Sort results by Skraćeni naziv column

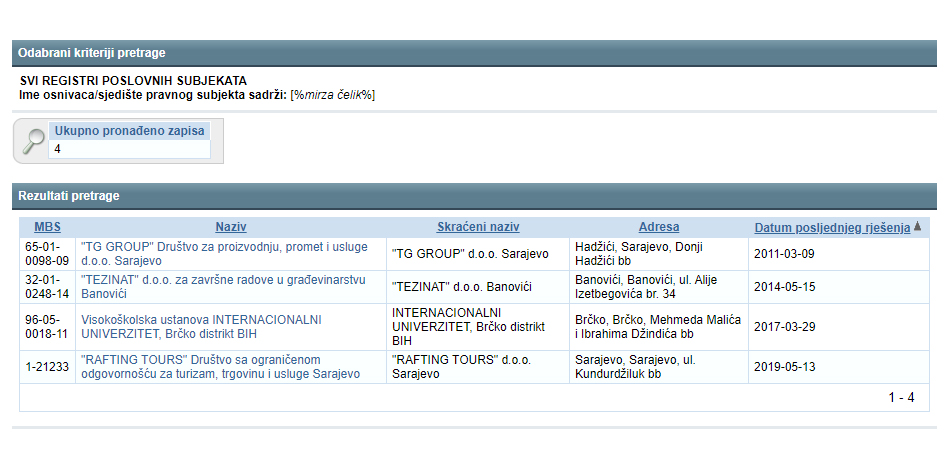(478, 227)
